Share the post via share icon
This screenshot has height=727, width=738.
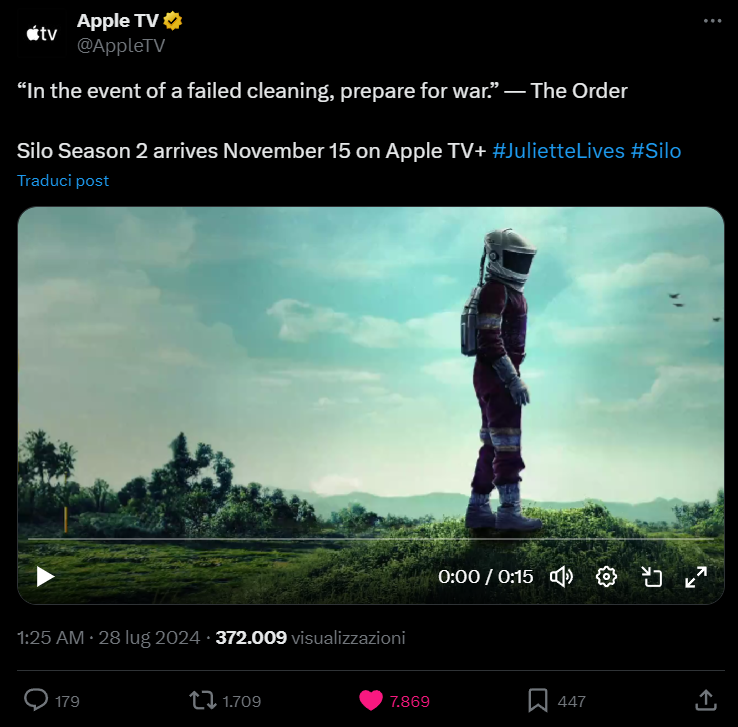(704, 699)
